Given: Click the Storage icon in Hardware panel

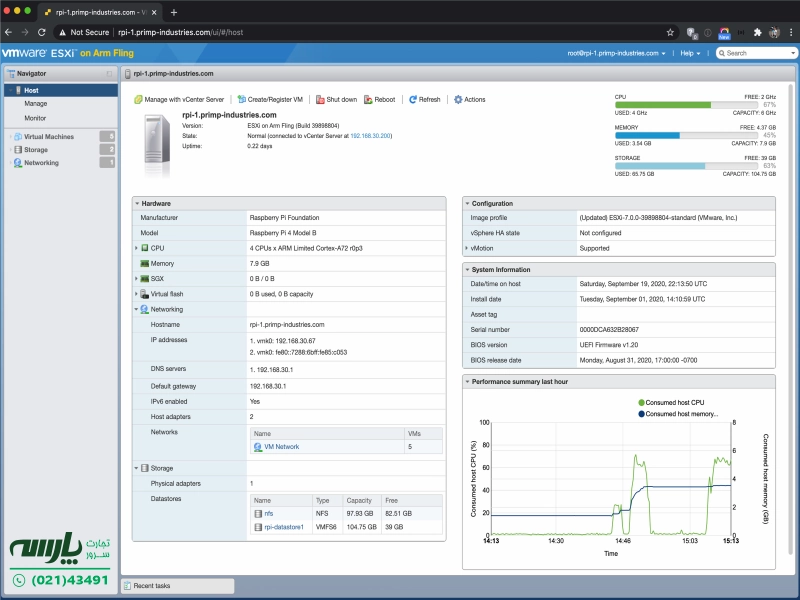Looking at the screenshot, I should click(x=145, y=468).
